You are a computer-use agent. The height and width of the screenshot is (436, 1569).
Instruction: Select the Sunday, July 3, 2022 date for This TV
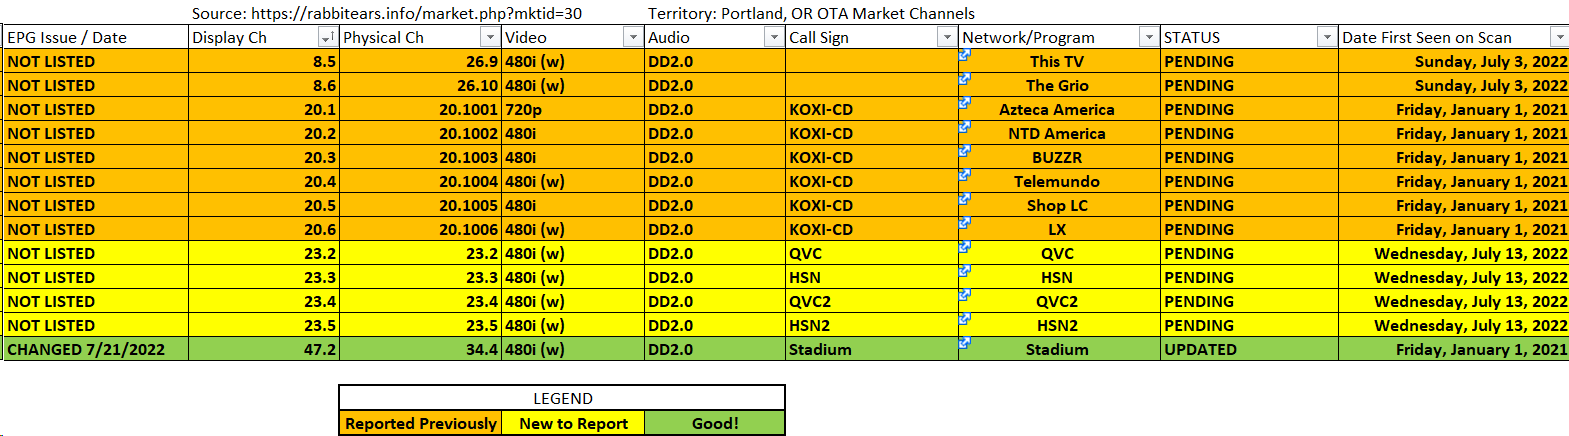tap(1454, 61)
